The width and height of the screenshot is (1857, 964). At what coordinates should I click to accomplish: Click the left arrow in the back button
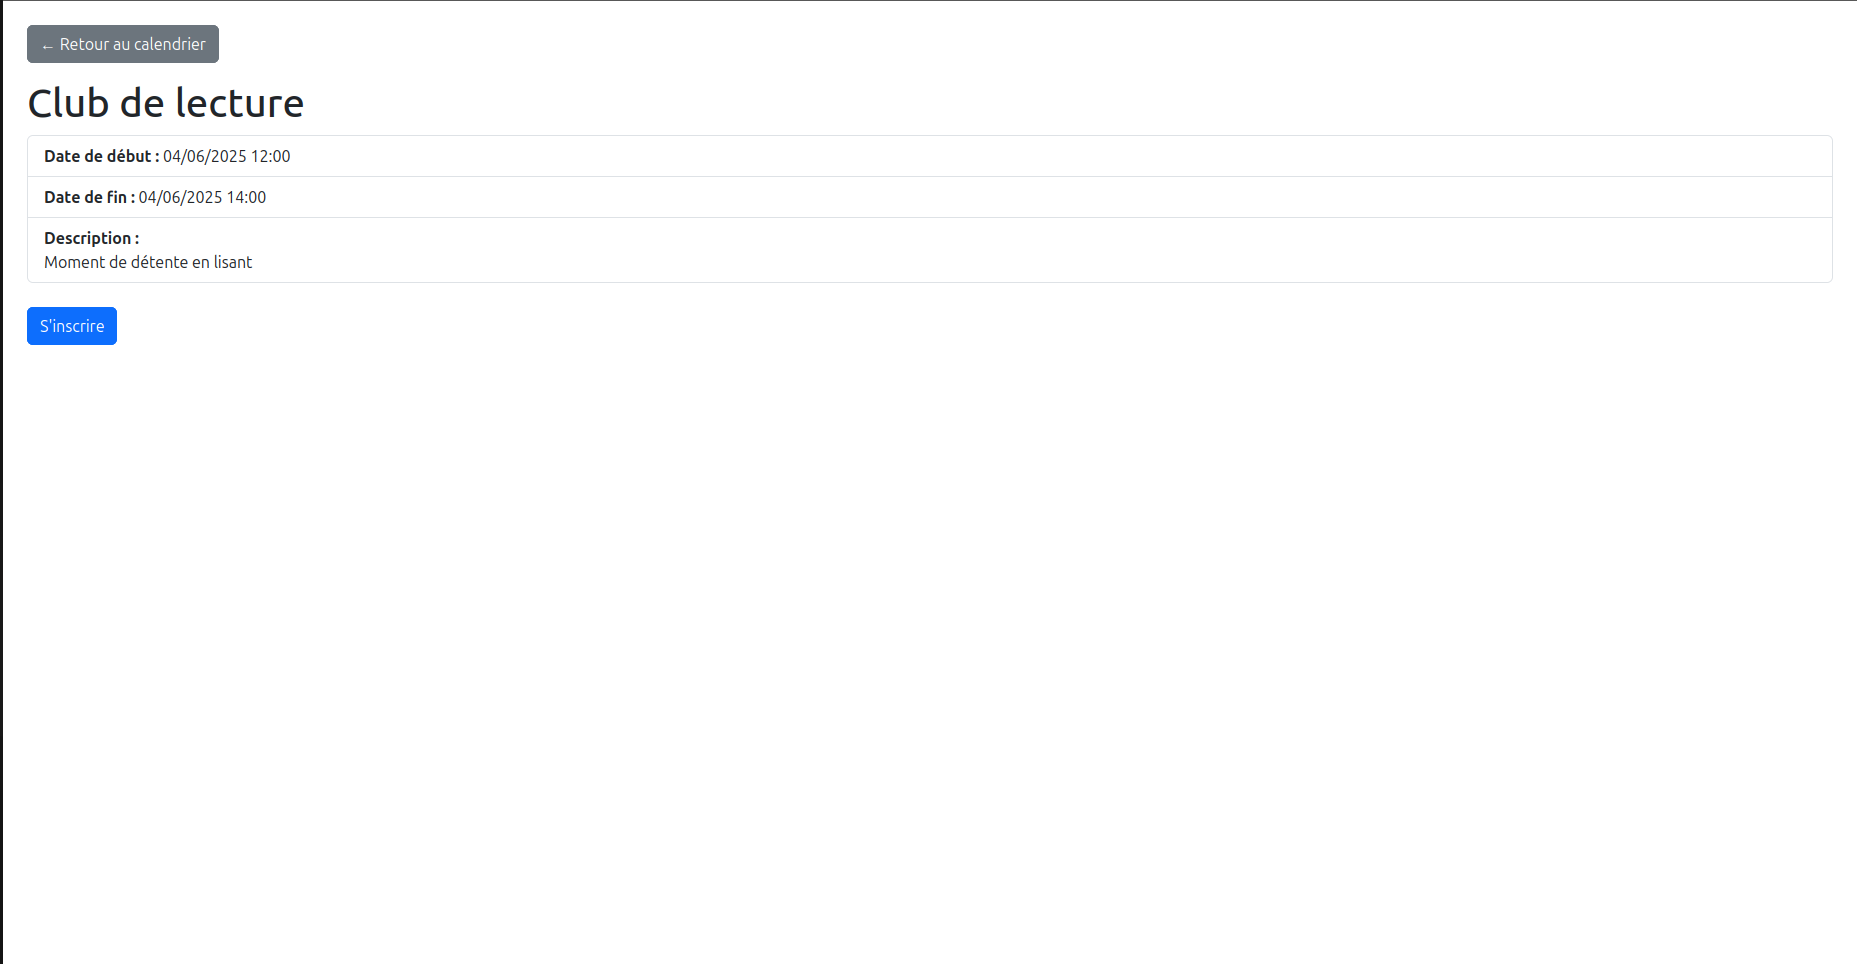(x=47, y=46)
